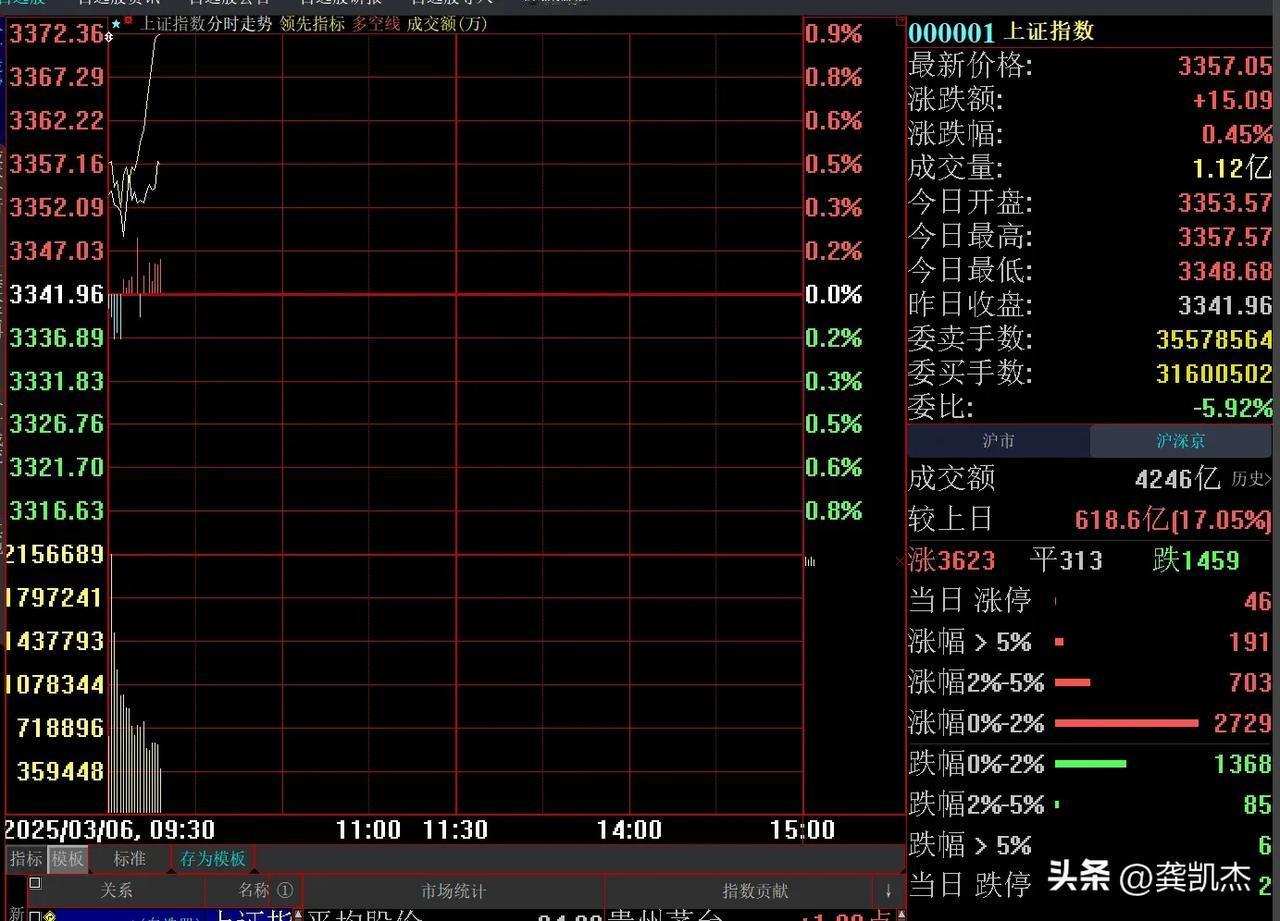Click the 上证指数分时走势 chart title
Image resolution: width=1280 pixels, height=921 pixels.
coord(206,24)
